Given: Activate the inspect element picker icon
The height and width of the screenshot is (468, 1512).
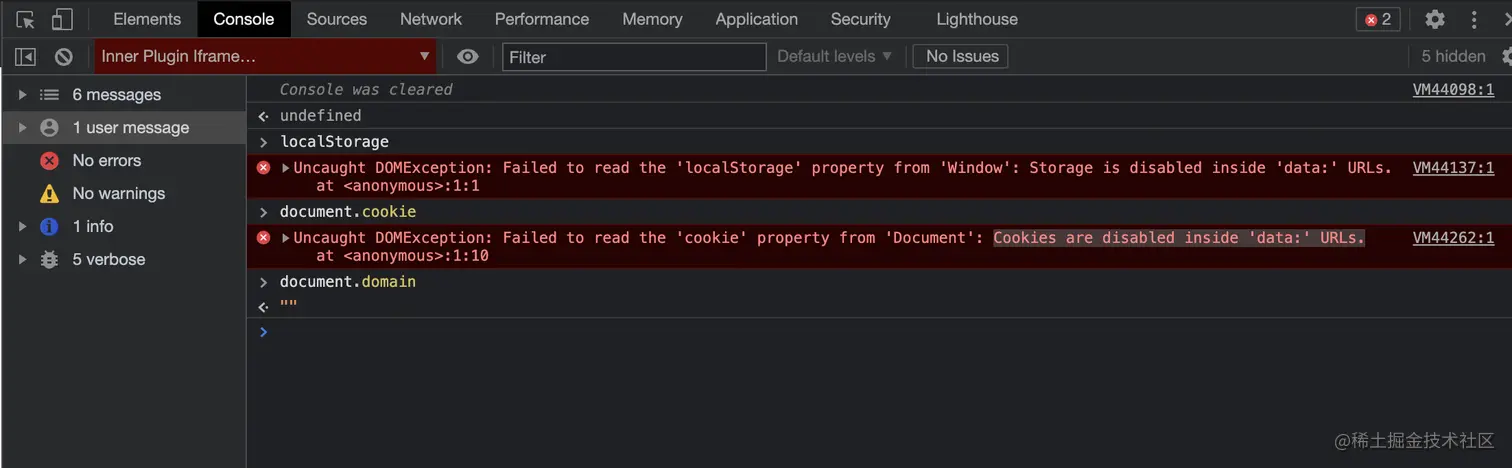Looking at the screenshot, I should [x=26, y=19].
